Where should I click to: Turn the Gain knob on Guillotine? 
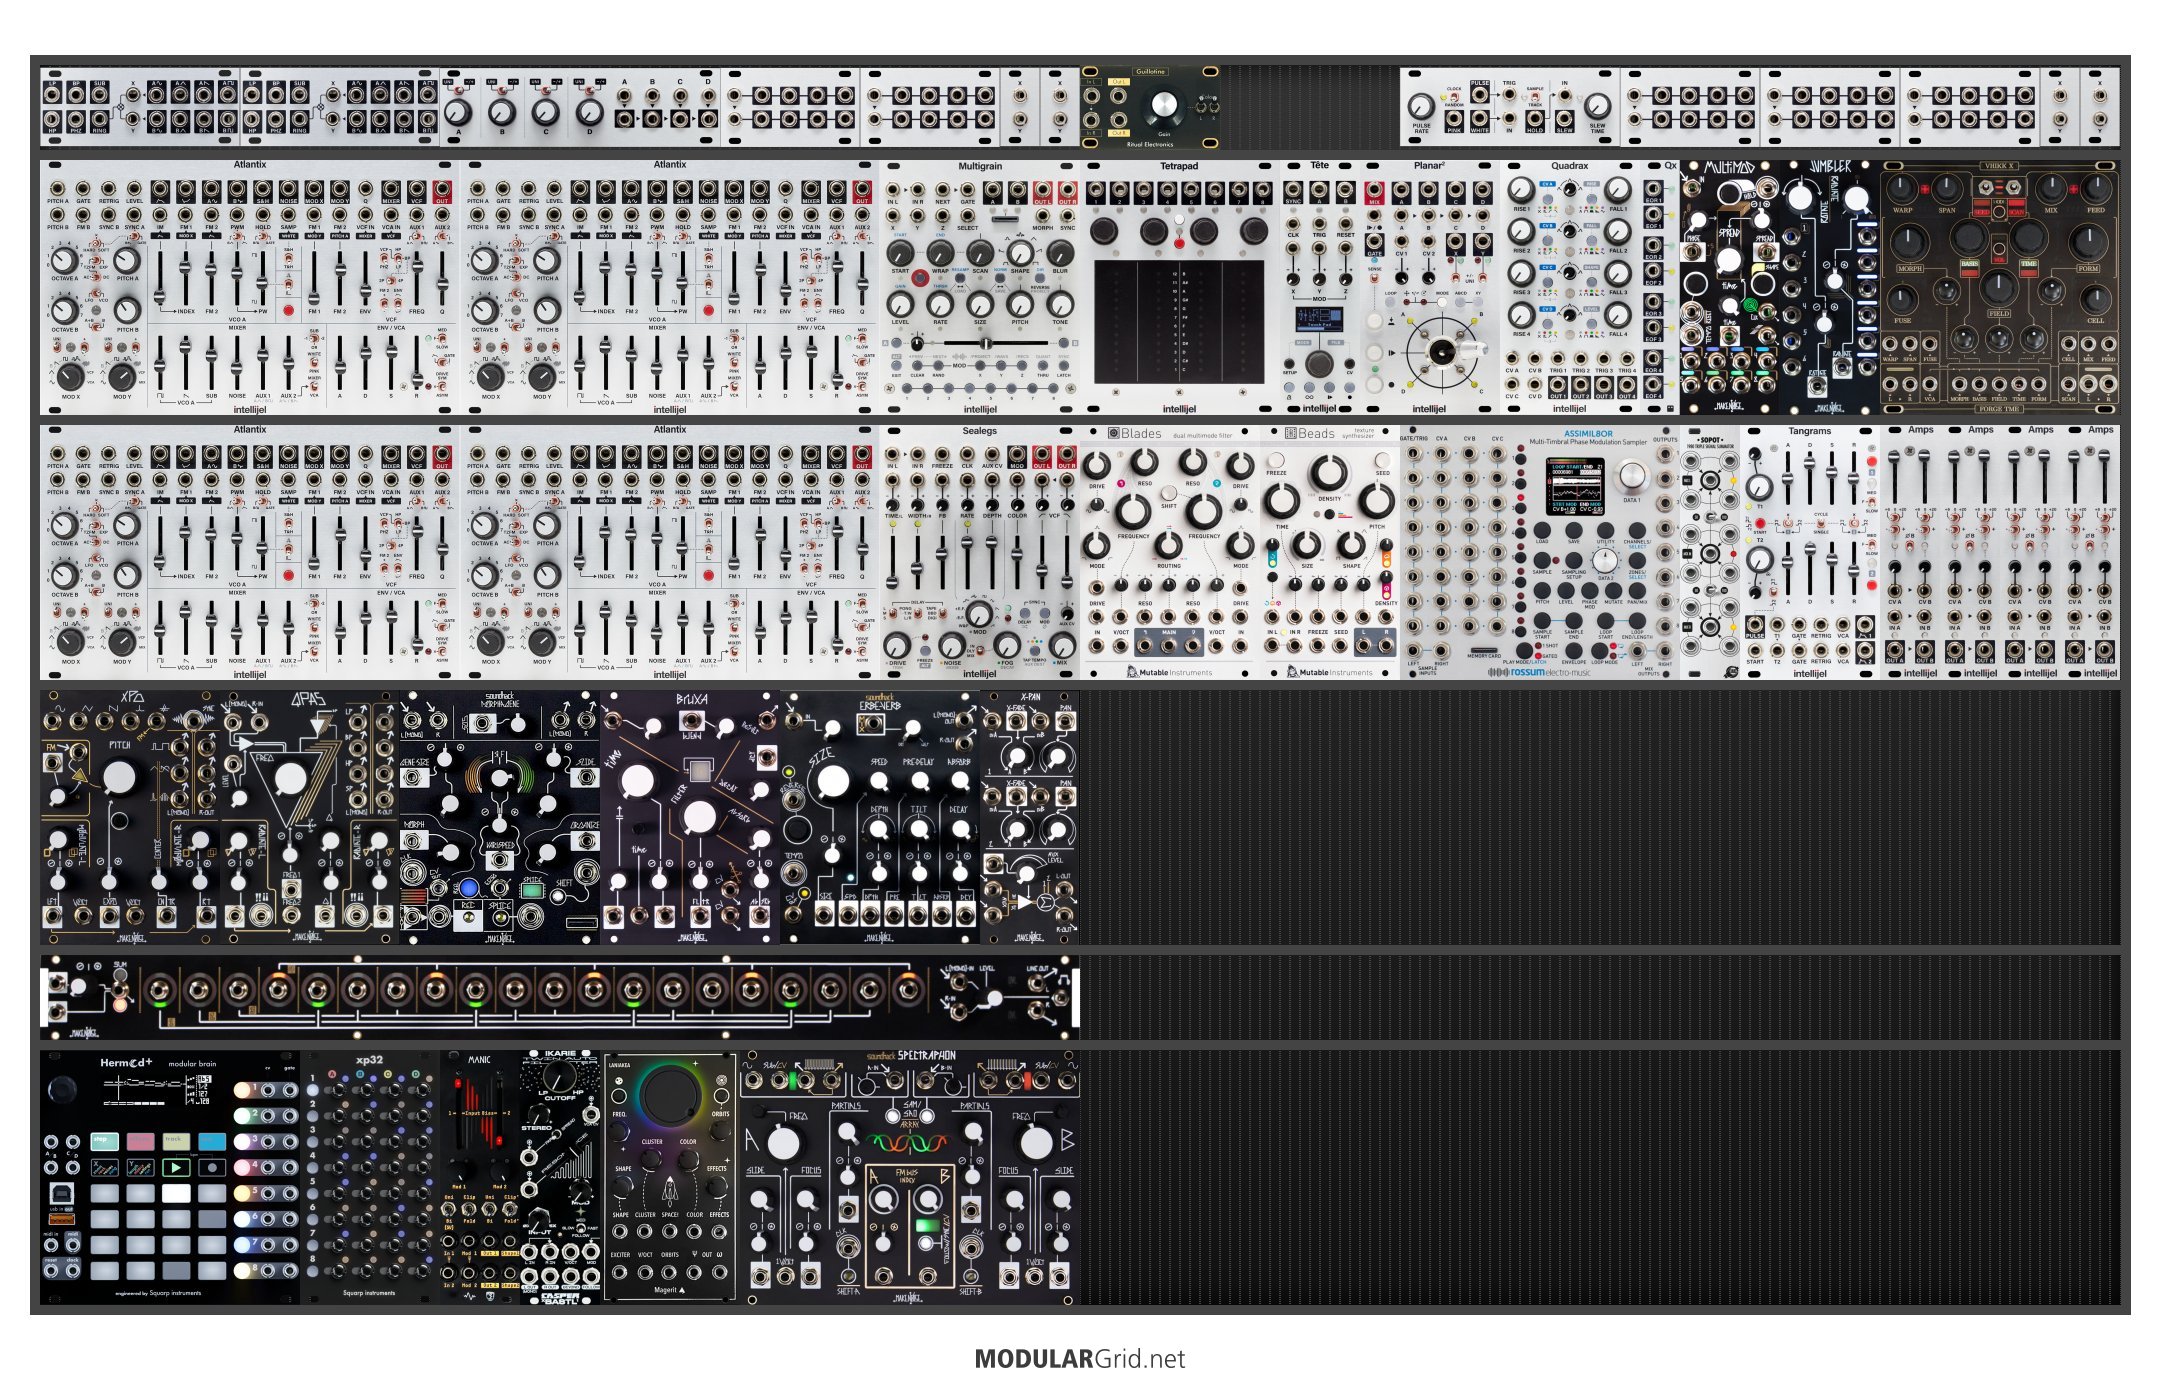pyautogui.click(x=1163, y=105)
